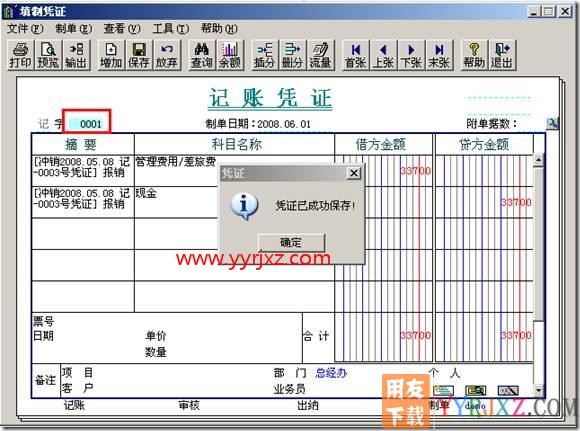Click the 总经办 department value
Viewport: 580px width, 431px height.
tap(331, 373)
